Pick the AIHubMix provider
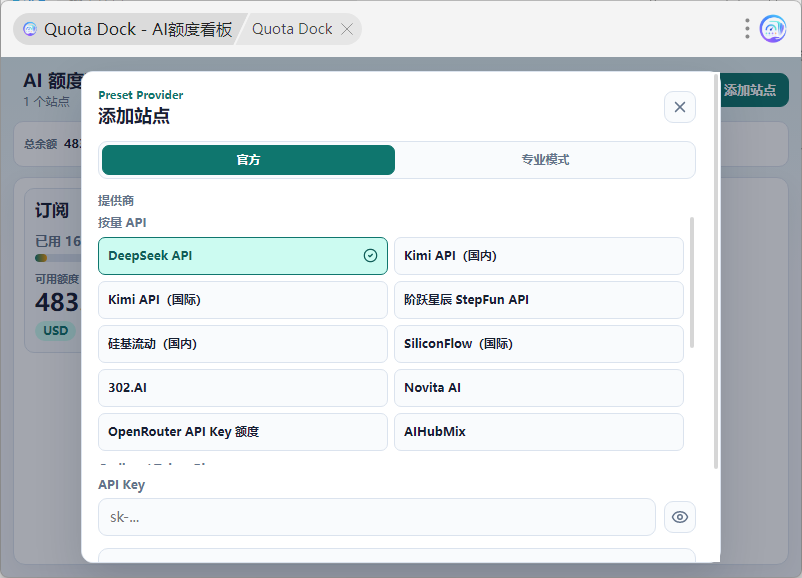The width and height of the screenshot is (802, 578). 539,432
